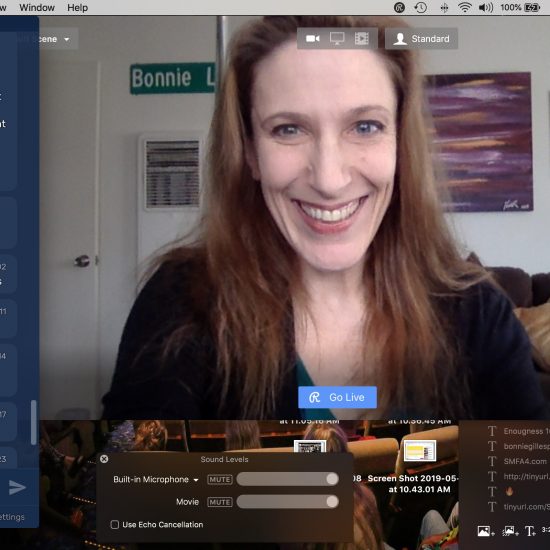Select the screen share source icon
This screenshot has height=550, width=550.
337,39
